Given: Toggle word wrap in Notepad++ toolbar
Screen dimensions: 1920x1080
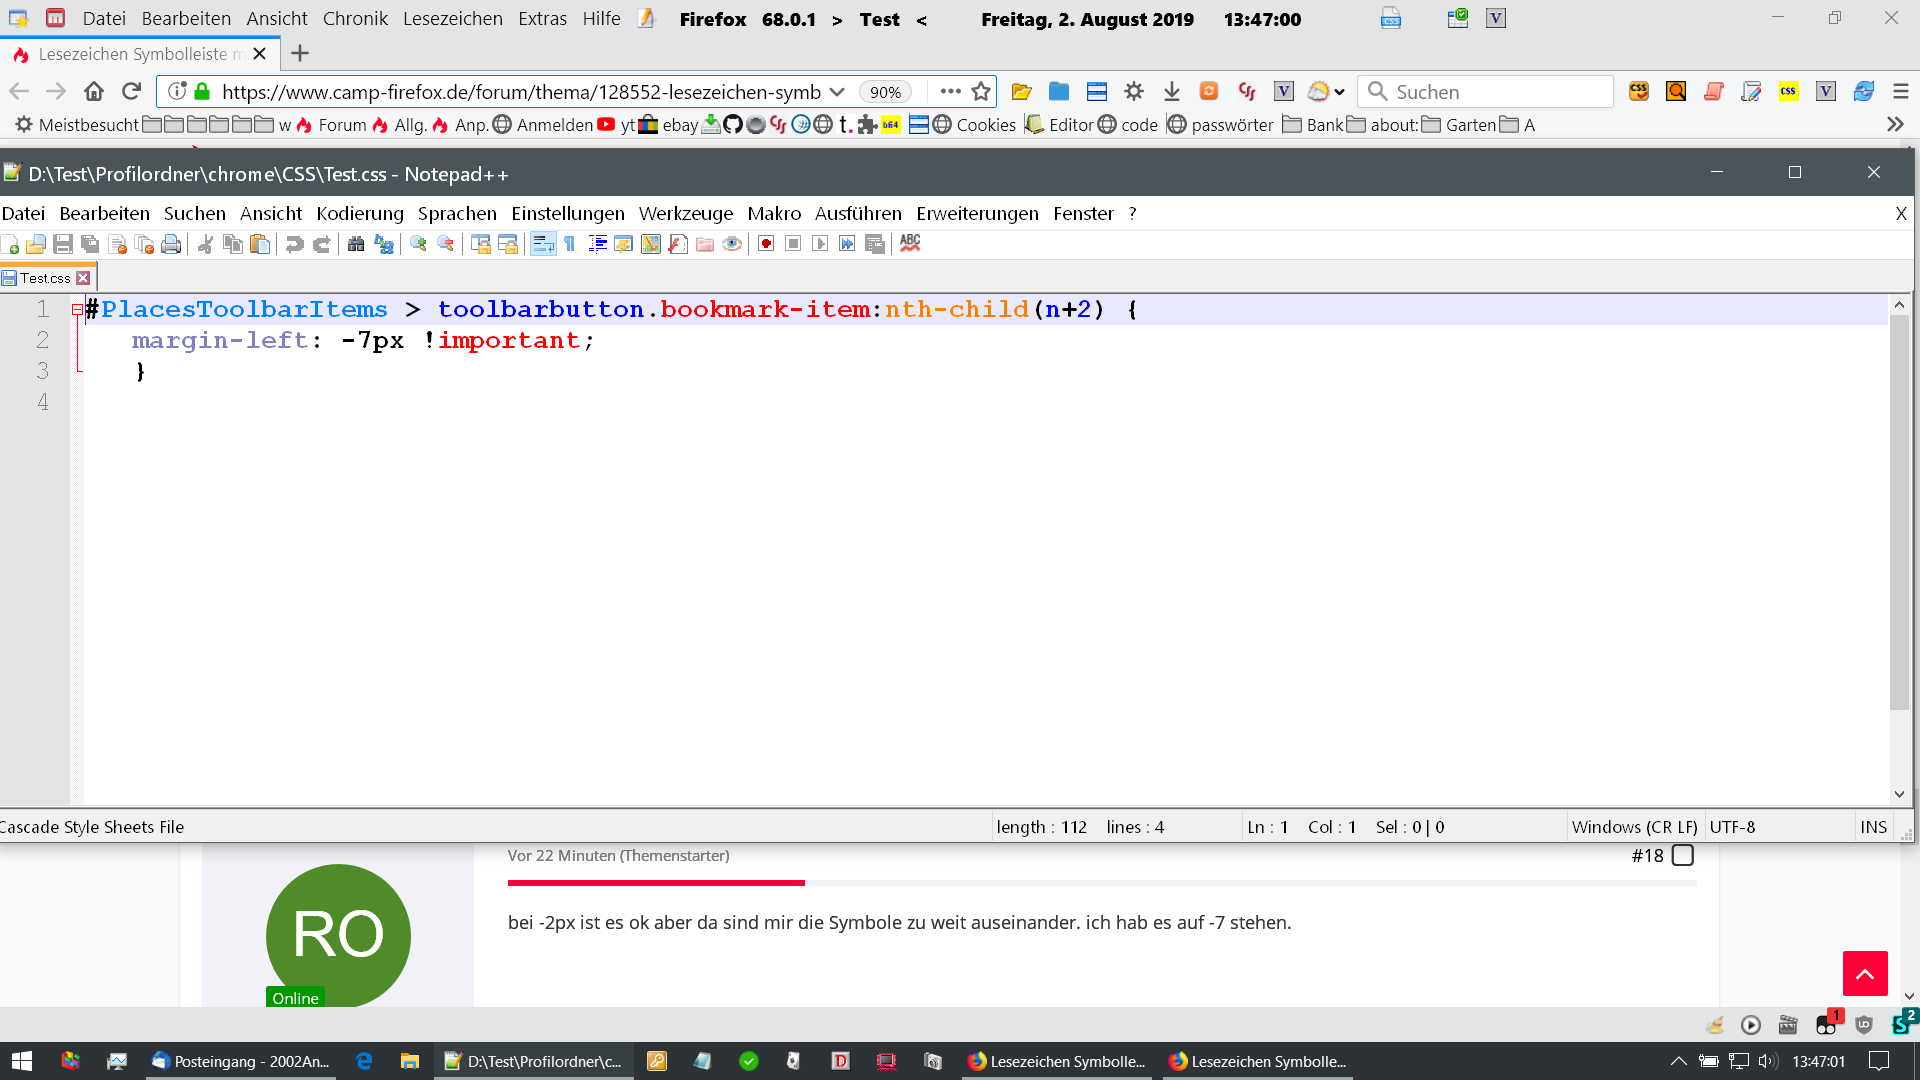Looking at the screenshot, I should click(543, 244).
